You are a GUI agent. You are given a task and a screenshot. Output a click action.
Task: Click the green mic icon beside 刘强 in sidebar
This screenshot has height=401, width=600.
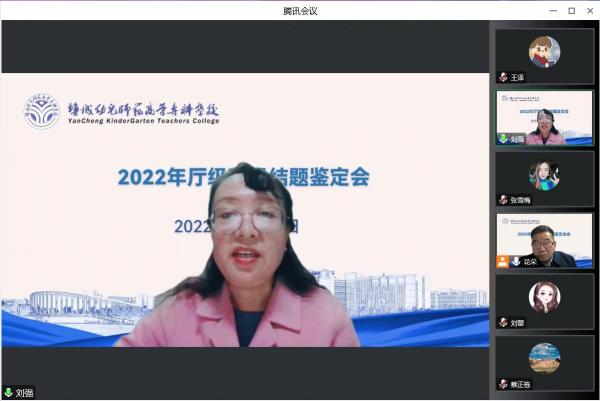tap(503, 139)
